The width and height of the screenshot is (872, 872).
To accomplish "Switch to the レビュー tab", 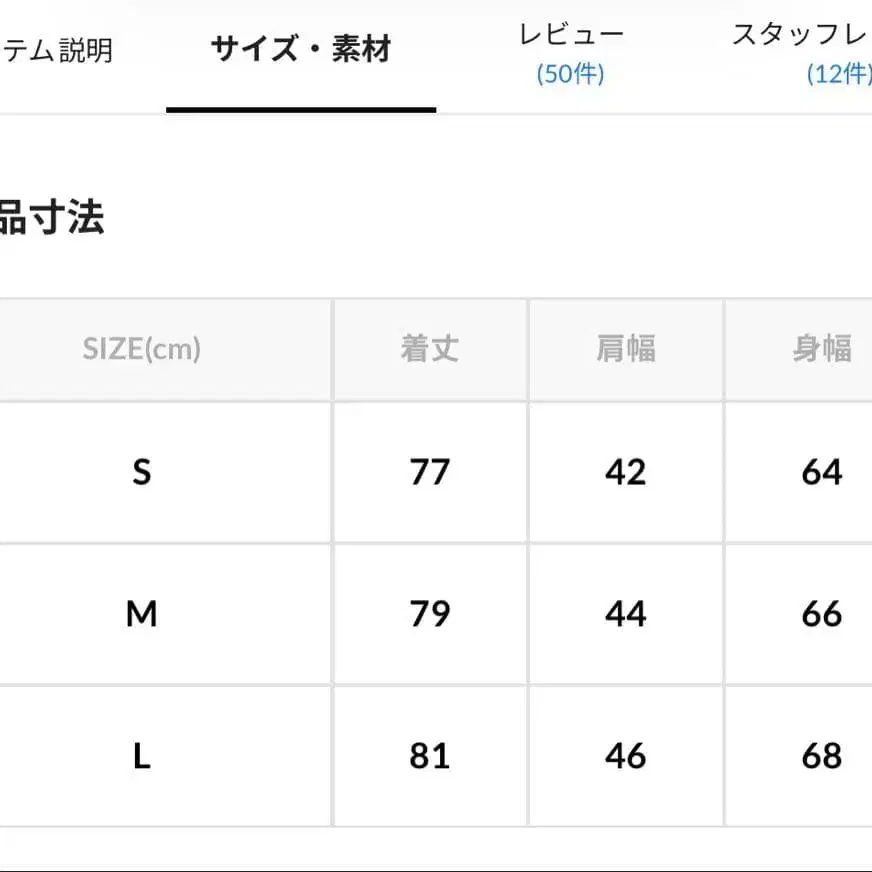I will (x=571, y=35).
